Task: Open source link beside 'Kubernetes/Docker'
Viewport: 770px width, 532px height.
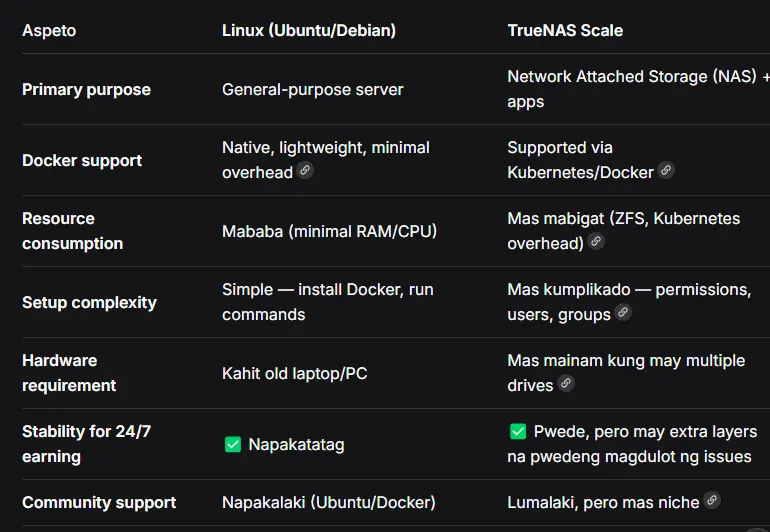Action: pos(666,170)
